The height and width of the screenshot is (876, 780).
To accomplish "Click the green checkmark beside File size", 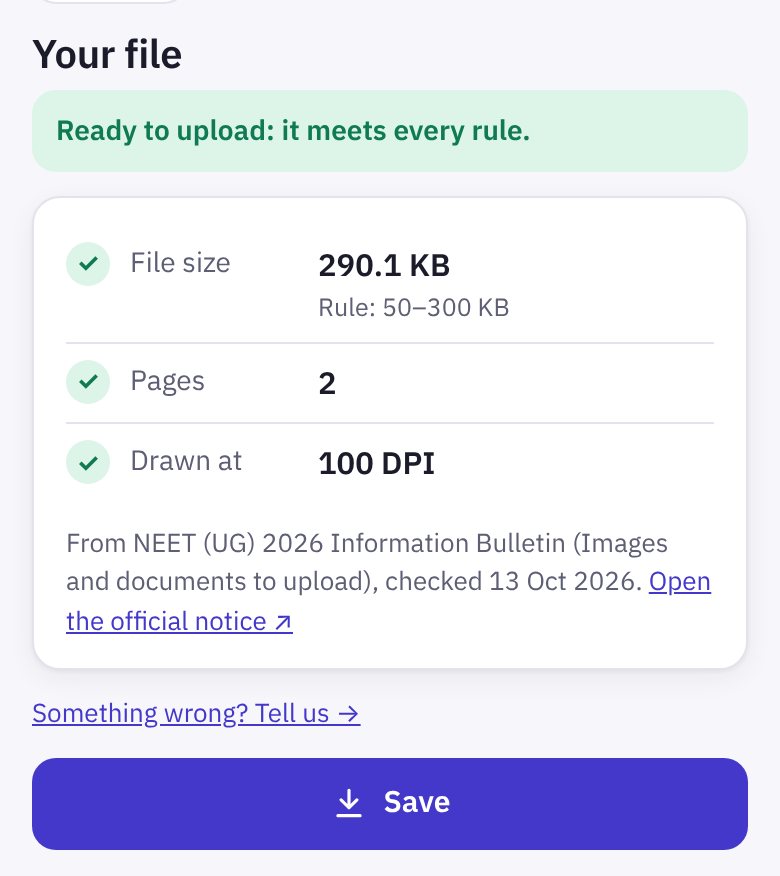I will click(x=88, y=264).
